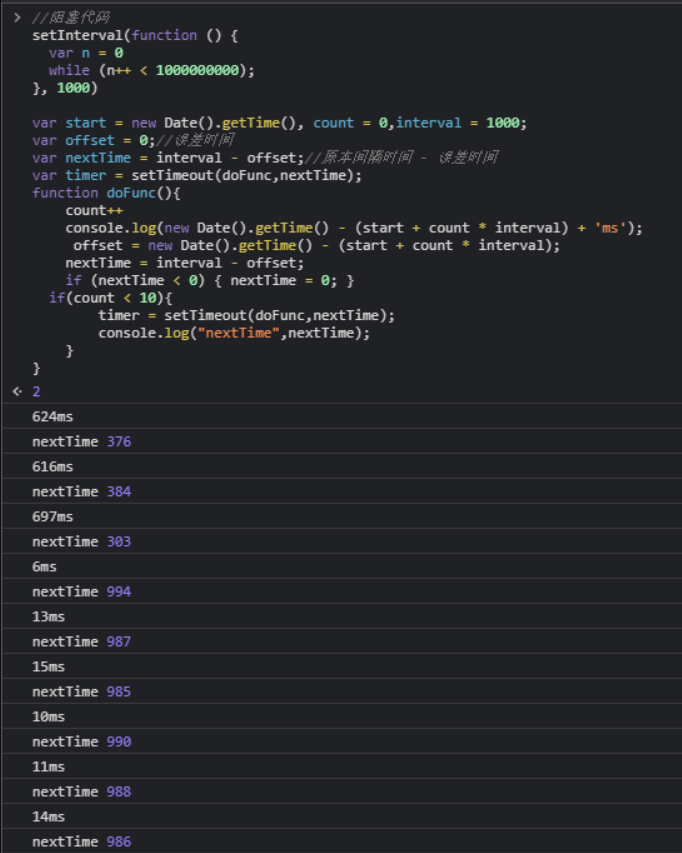Click the var start = new Date() line
This screenshot has height=853, width=682.
click(x=280, y=123)
